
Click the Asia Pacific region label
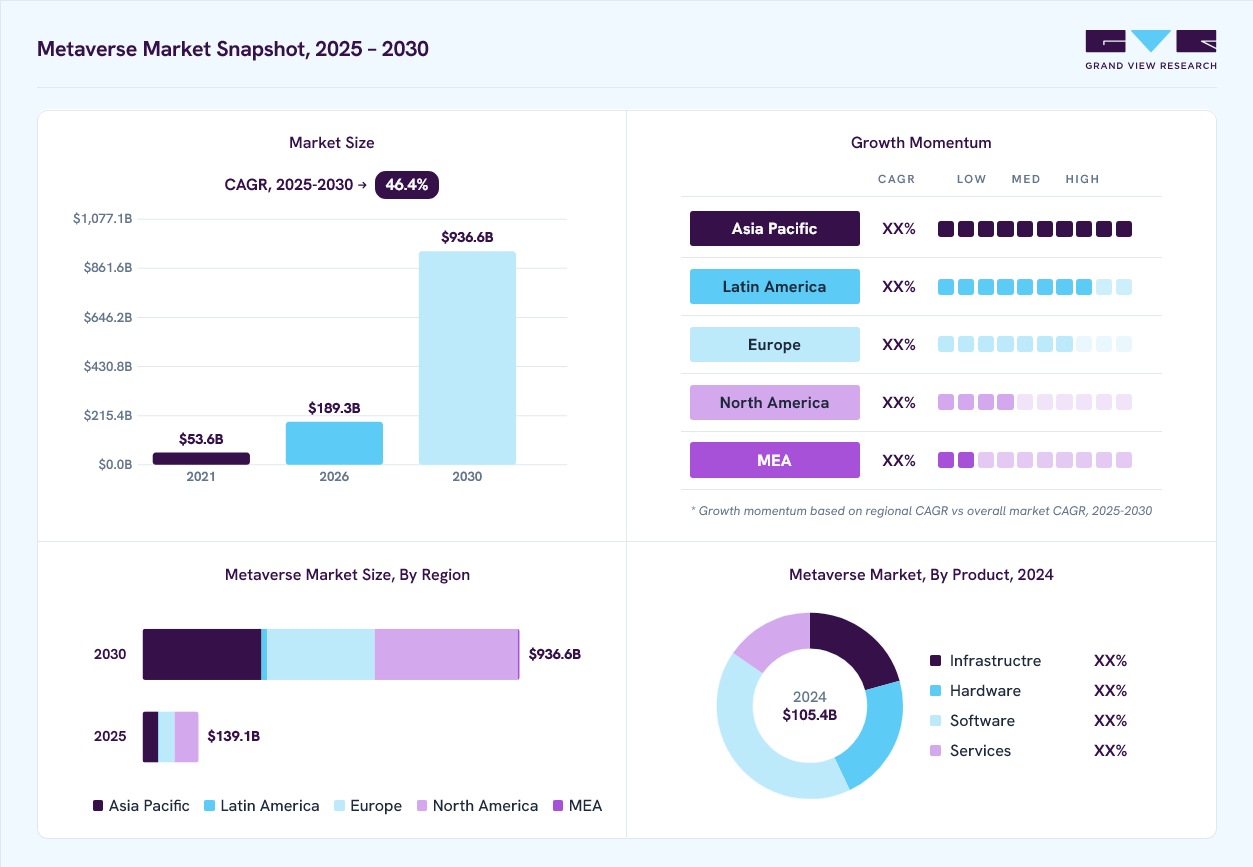[x=775, y=228]
